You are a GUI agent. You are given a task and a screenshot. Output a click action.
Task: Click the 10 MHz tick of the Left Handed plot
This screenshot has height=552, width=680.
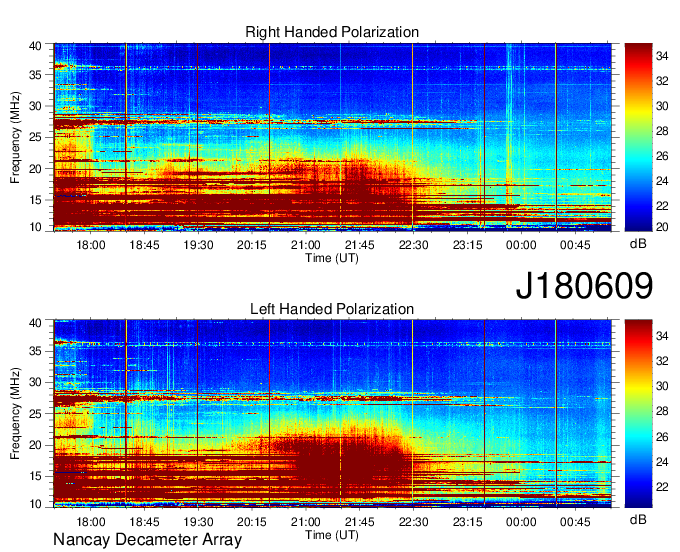[x=35, y=504]
